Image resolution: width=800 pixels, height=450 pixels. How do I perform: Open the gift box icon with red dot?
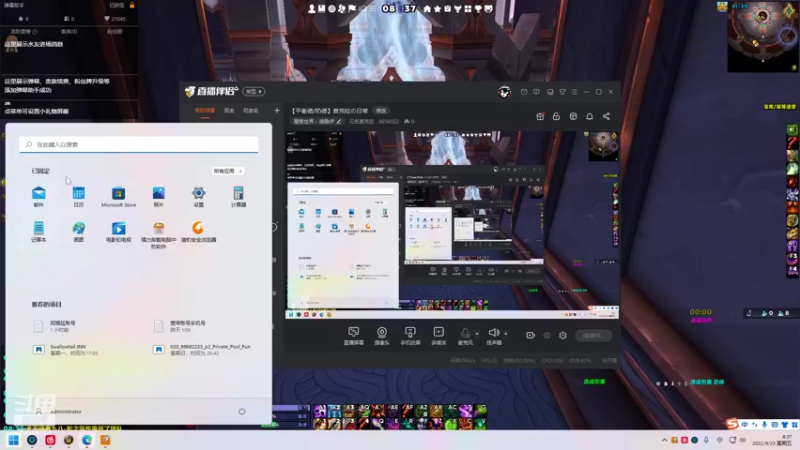(540, 116)
